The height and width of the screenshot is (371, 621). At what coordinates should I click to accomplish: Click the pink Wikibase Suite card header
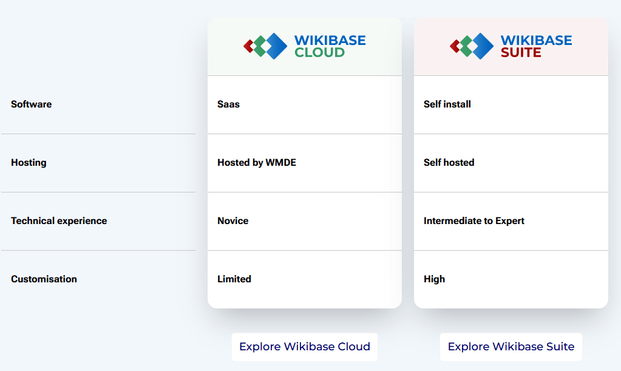point(511,46)
